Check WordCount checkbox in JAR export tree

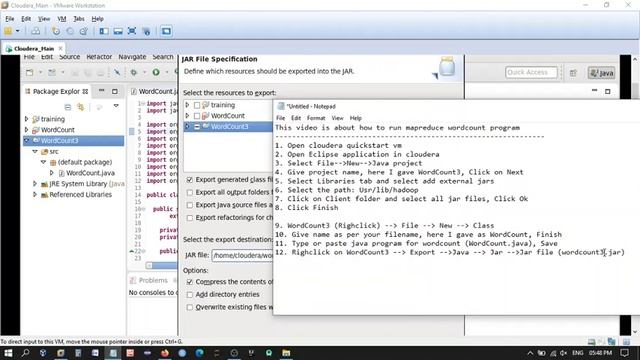(x=197, y=116)
